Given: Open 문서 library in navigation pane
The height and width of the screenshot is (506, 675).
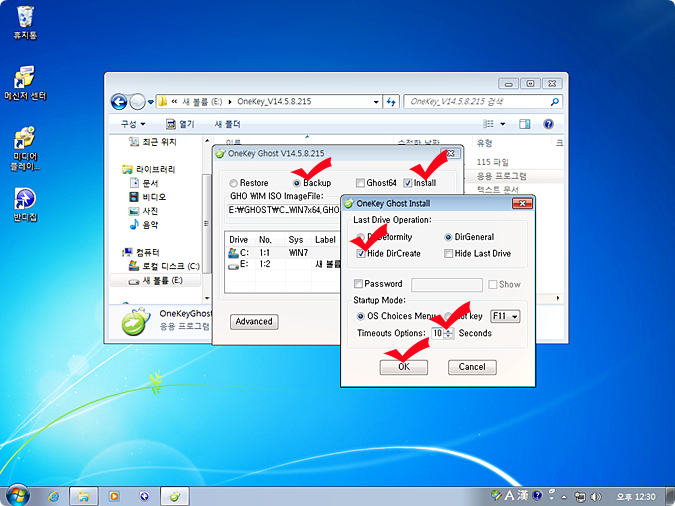Looking at the screenshot, I should point(144,183).
